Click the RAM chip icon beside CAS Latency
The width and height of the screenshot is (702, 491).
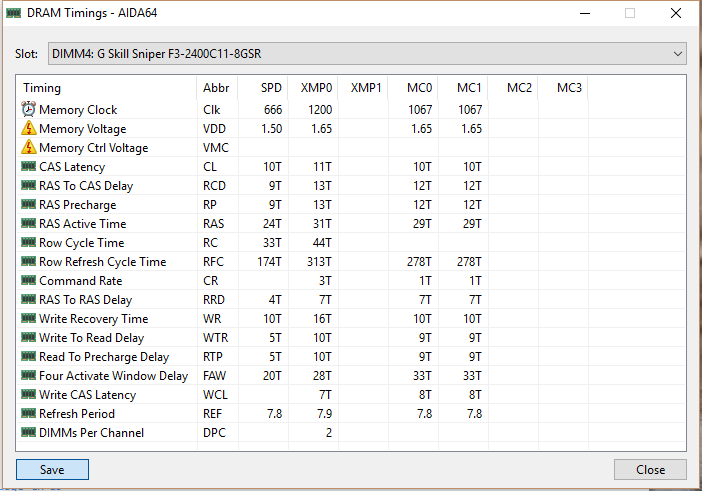click(x=29, y=167)
